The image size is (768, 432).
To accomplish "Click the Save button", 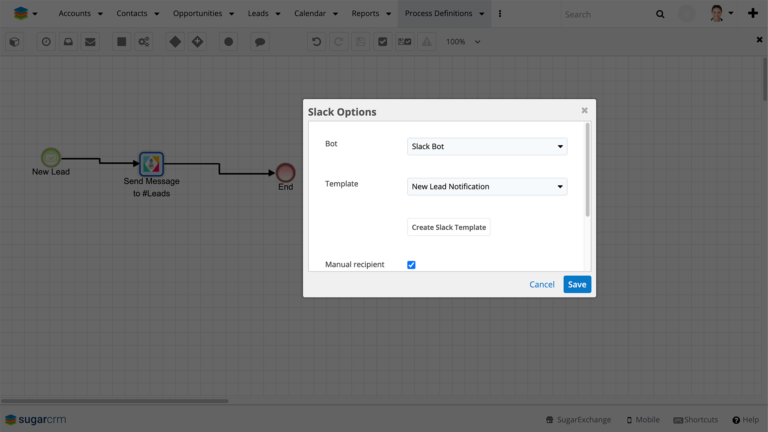I will (x=577, y=285).
